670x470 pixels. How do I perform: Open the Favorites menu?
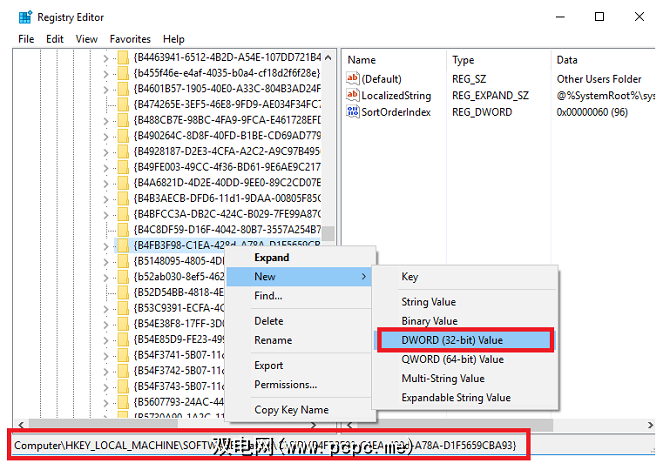tap(130, 39)
